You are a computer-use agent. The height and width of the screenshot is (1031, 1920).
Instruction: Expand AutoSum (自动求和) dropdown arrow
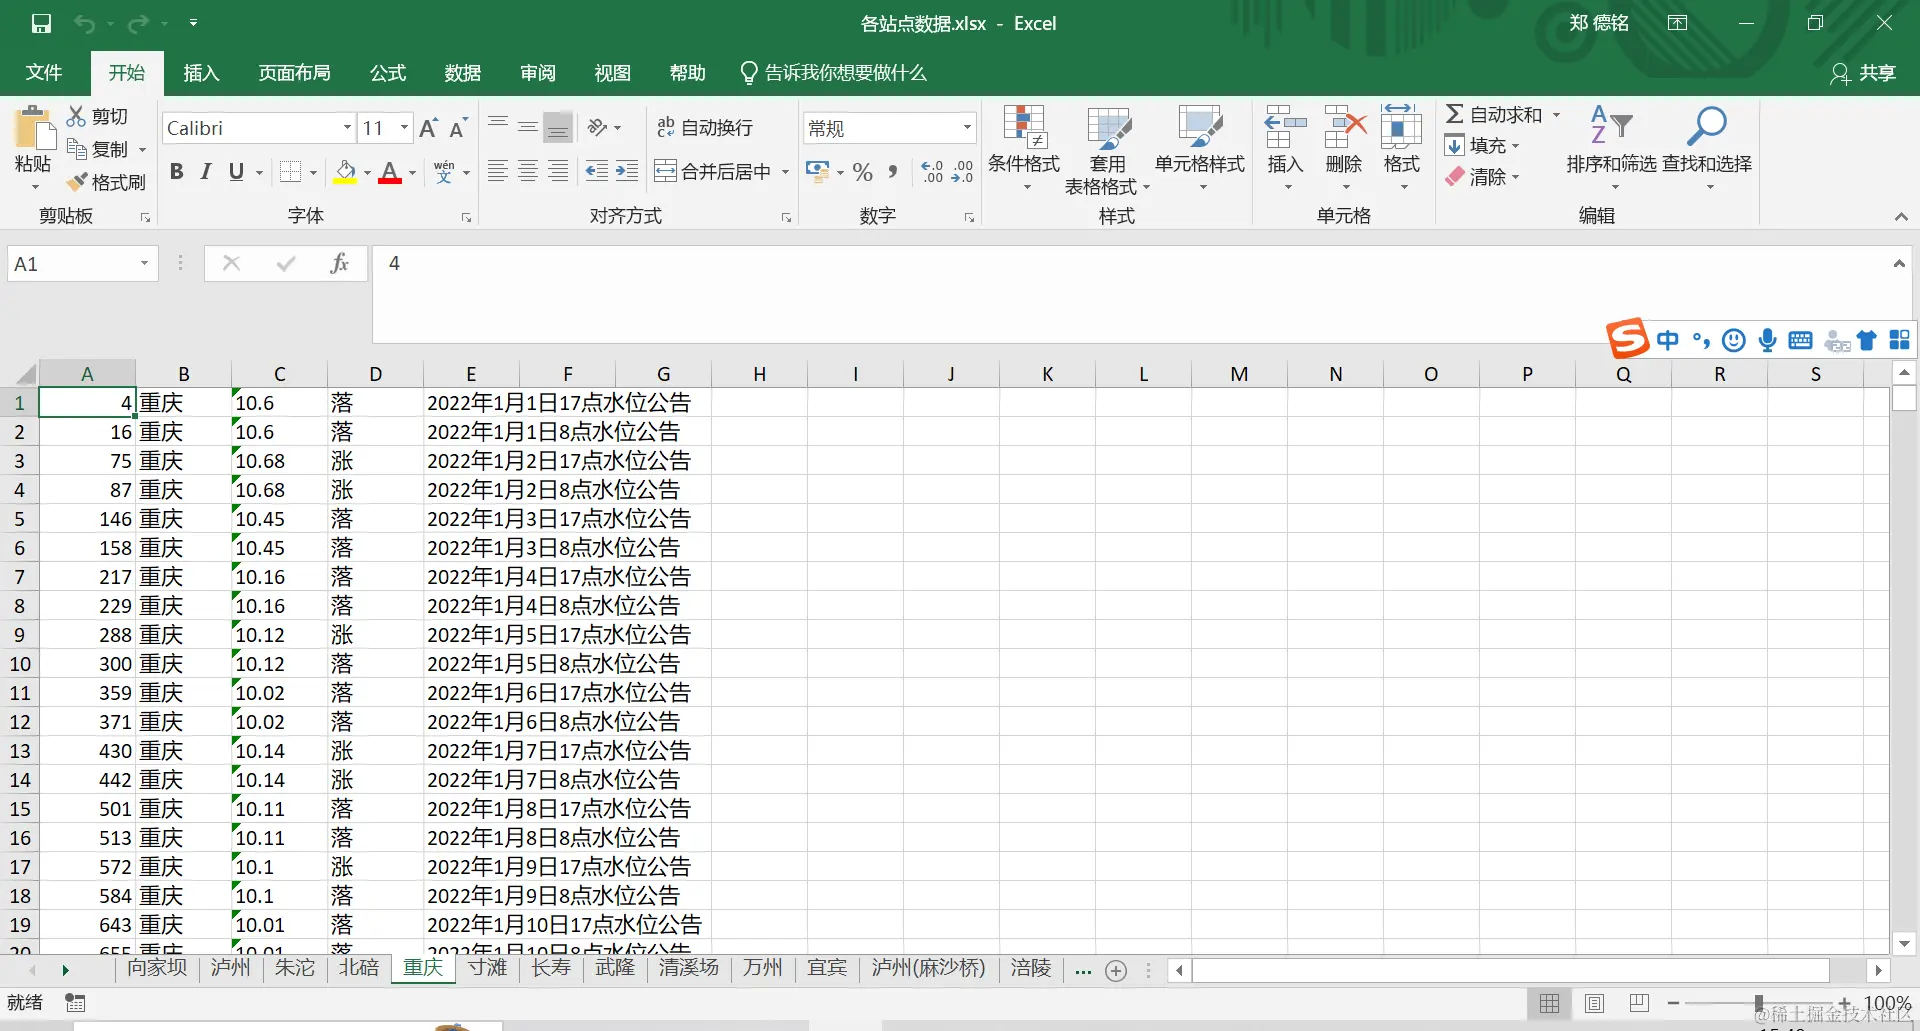pos(1556,115)
